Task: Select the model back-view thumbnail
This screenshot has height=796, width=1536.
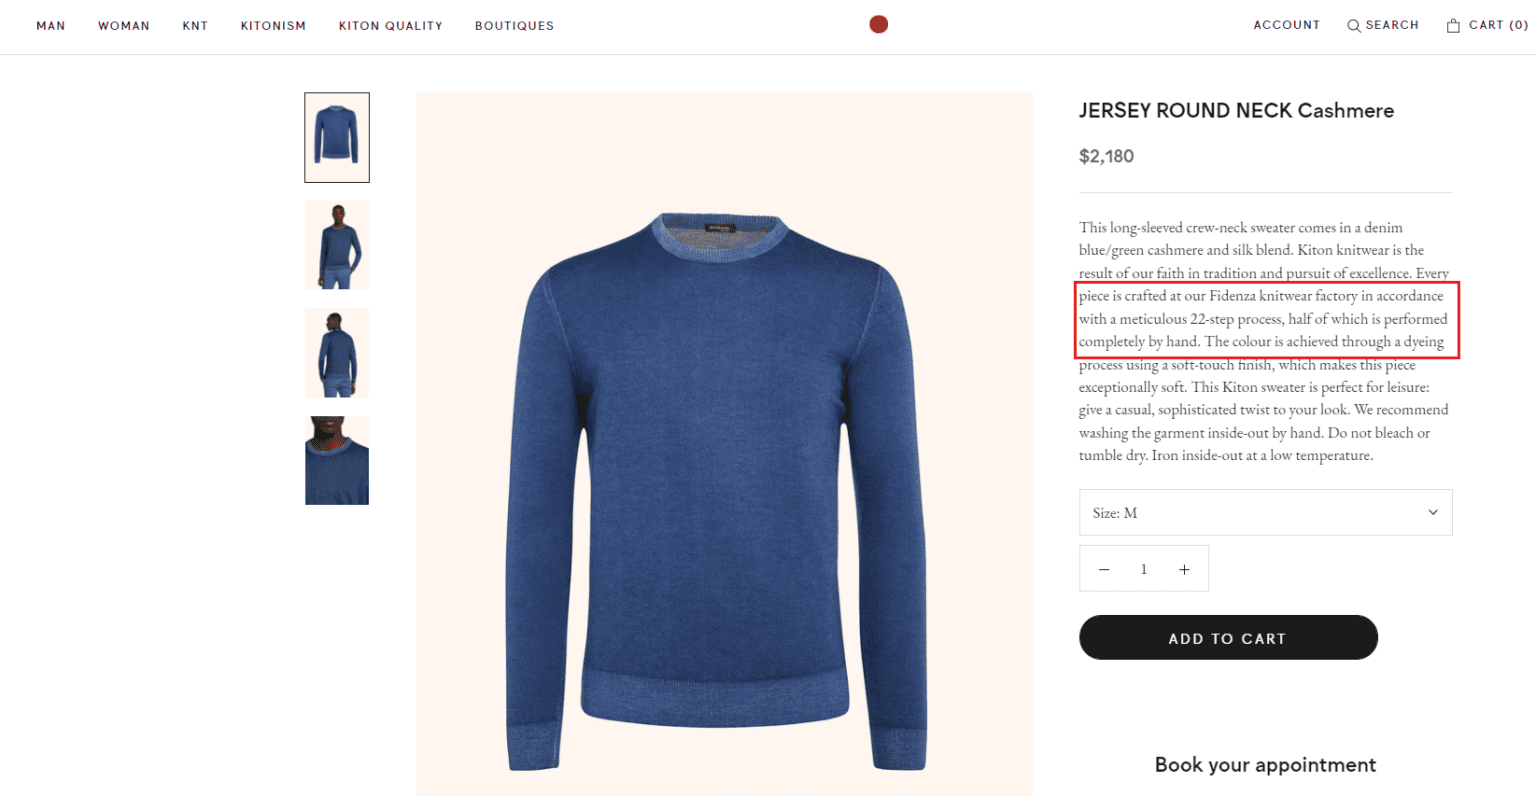Action: click(x=337, y=352)
